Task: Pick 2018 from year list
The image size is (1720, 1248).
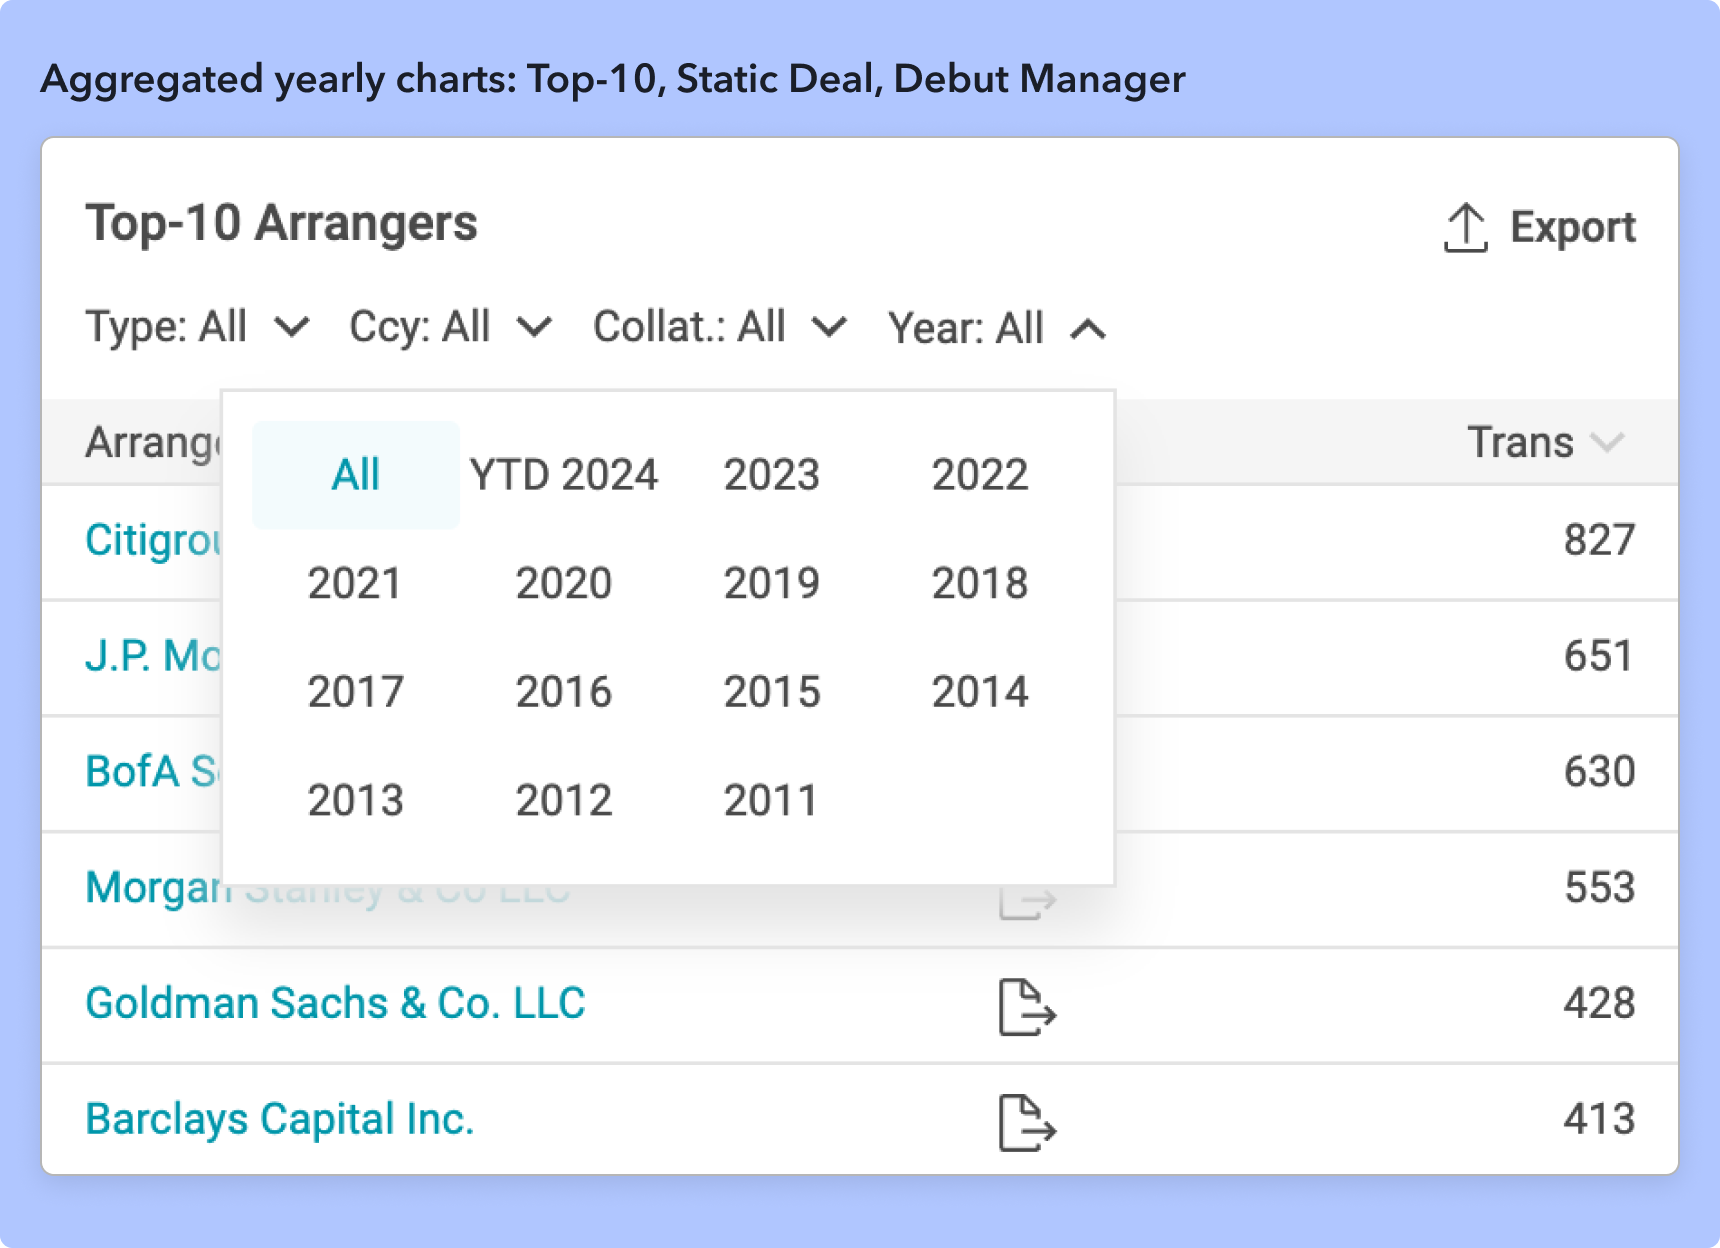Action: pyautogui.click(x=979, y=583)
